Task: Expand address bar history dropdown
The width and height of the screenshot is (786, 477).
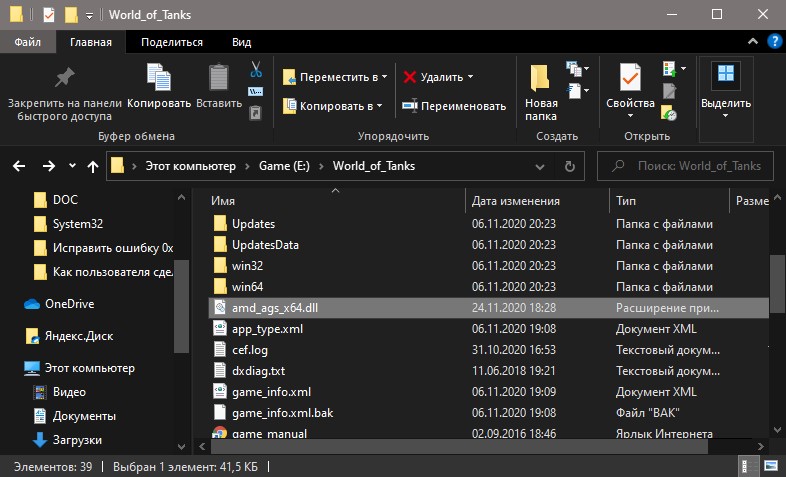Action: tap(540, 166)
